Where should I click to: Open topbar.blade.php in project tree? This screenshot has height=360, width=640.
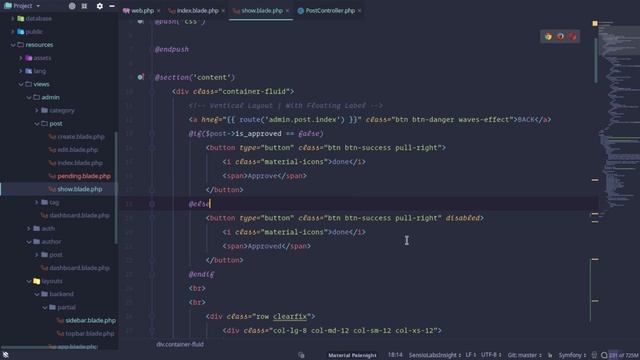[x=90, y=333]
